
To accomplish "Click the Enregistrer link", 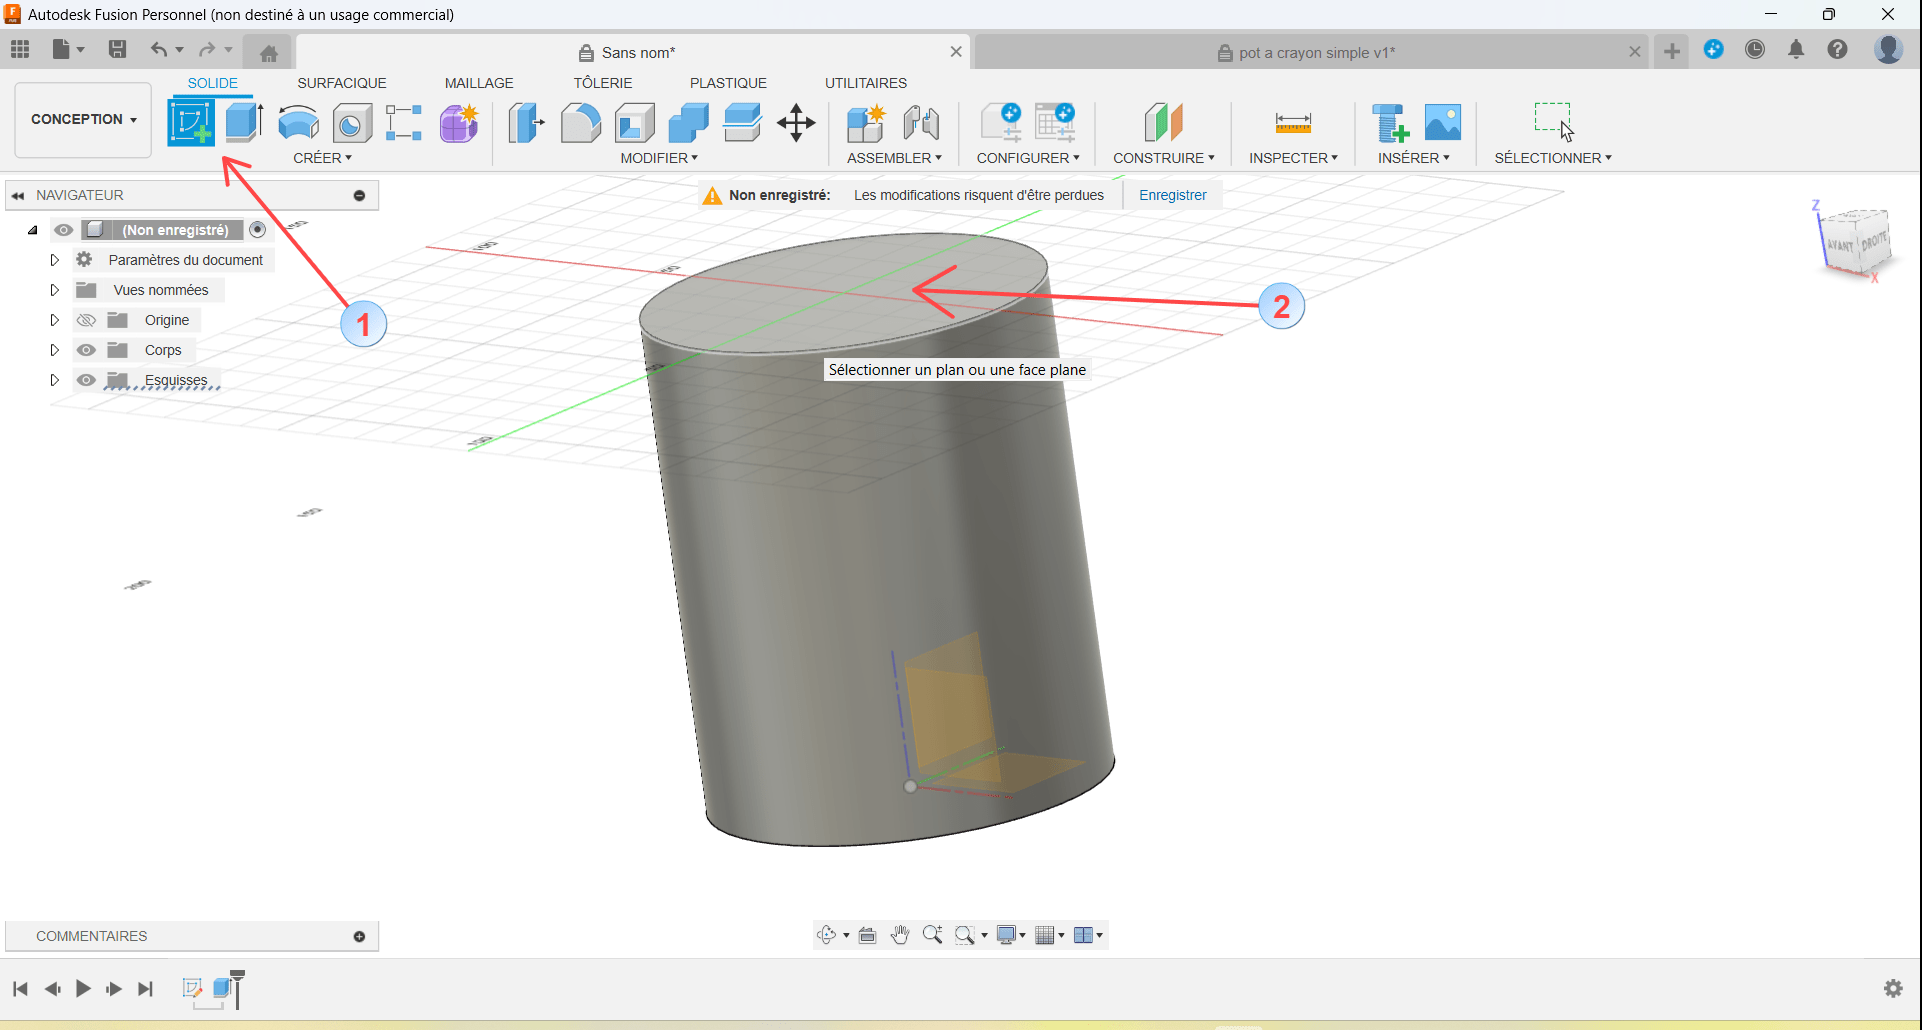I will (1173, 195).
